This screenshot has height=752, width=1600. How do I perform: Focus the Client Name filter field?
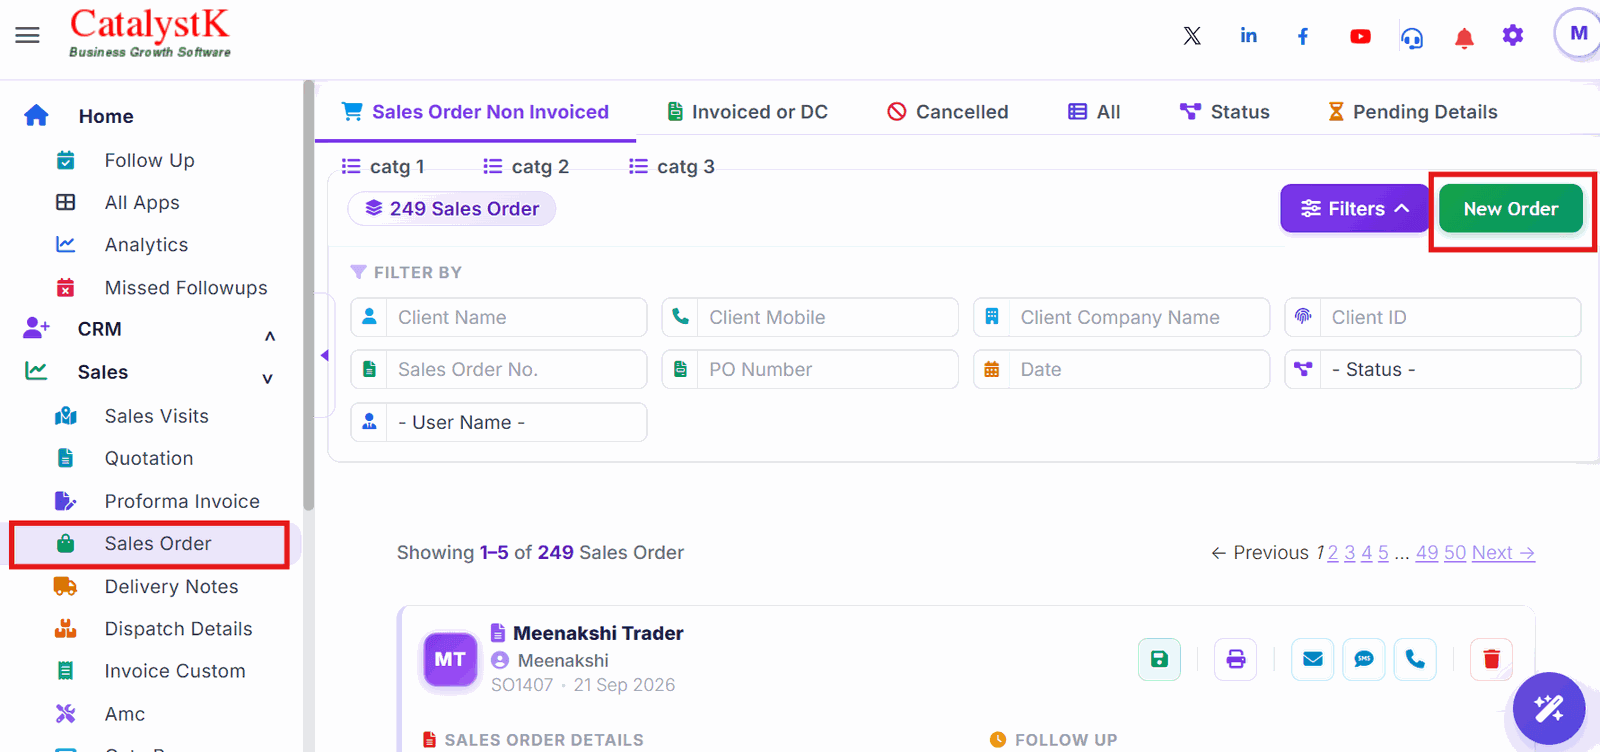pos(499,317)
